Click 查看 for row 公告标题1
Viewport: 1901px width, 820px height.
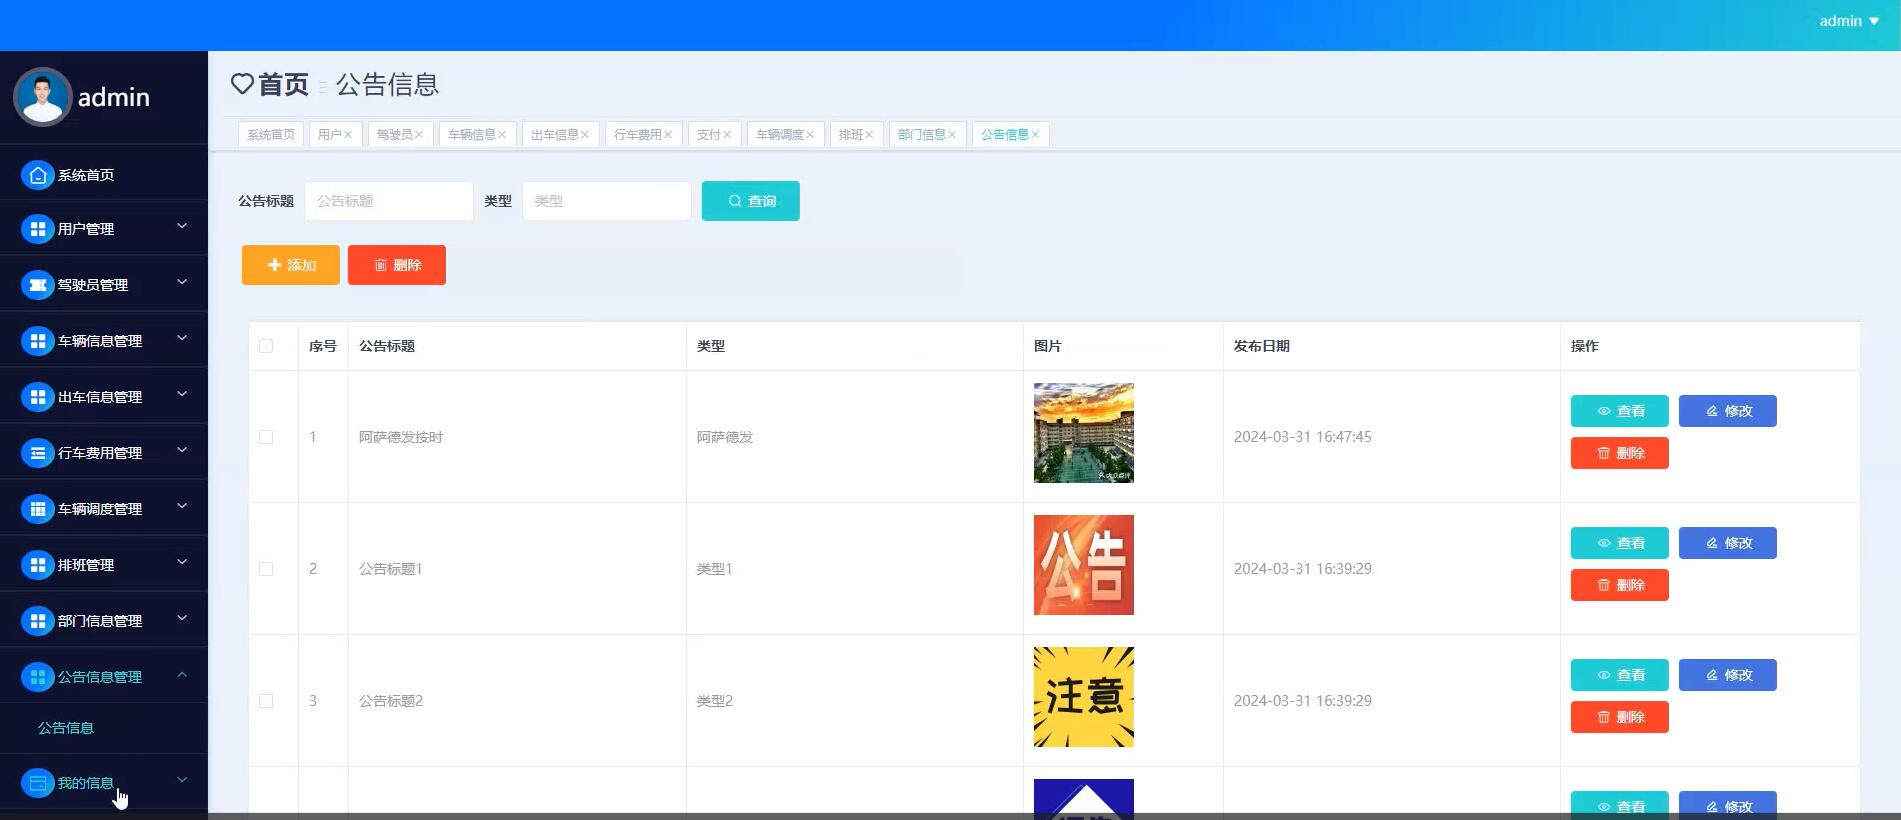click(x=1620, y=543)
